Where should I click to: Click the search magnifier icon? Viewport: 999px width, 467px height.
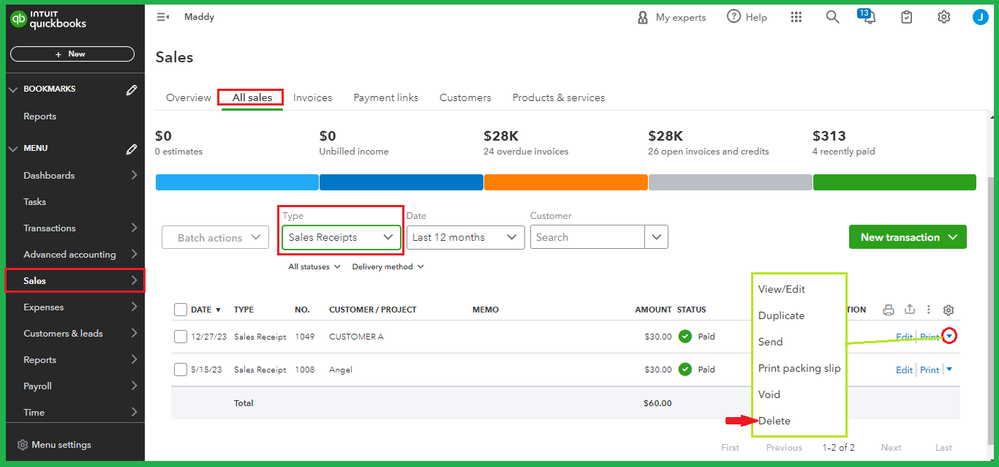point(832,17)
